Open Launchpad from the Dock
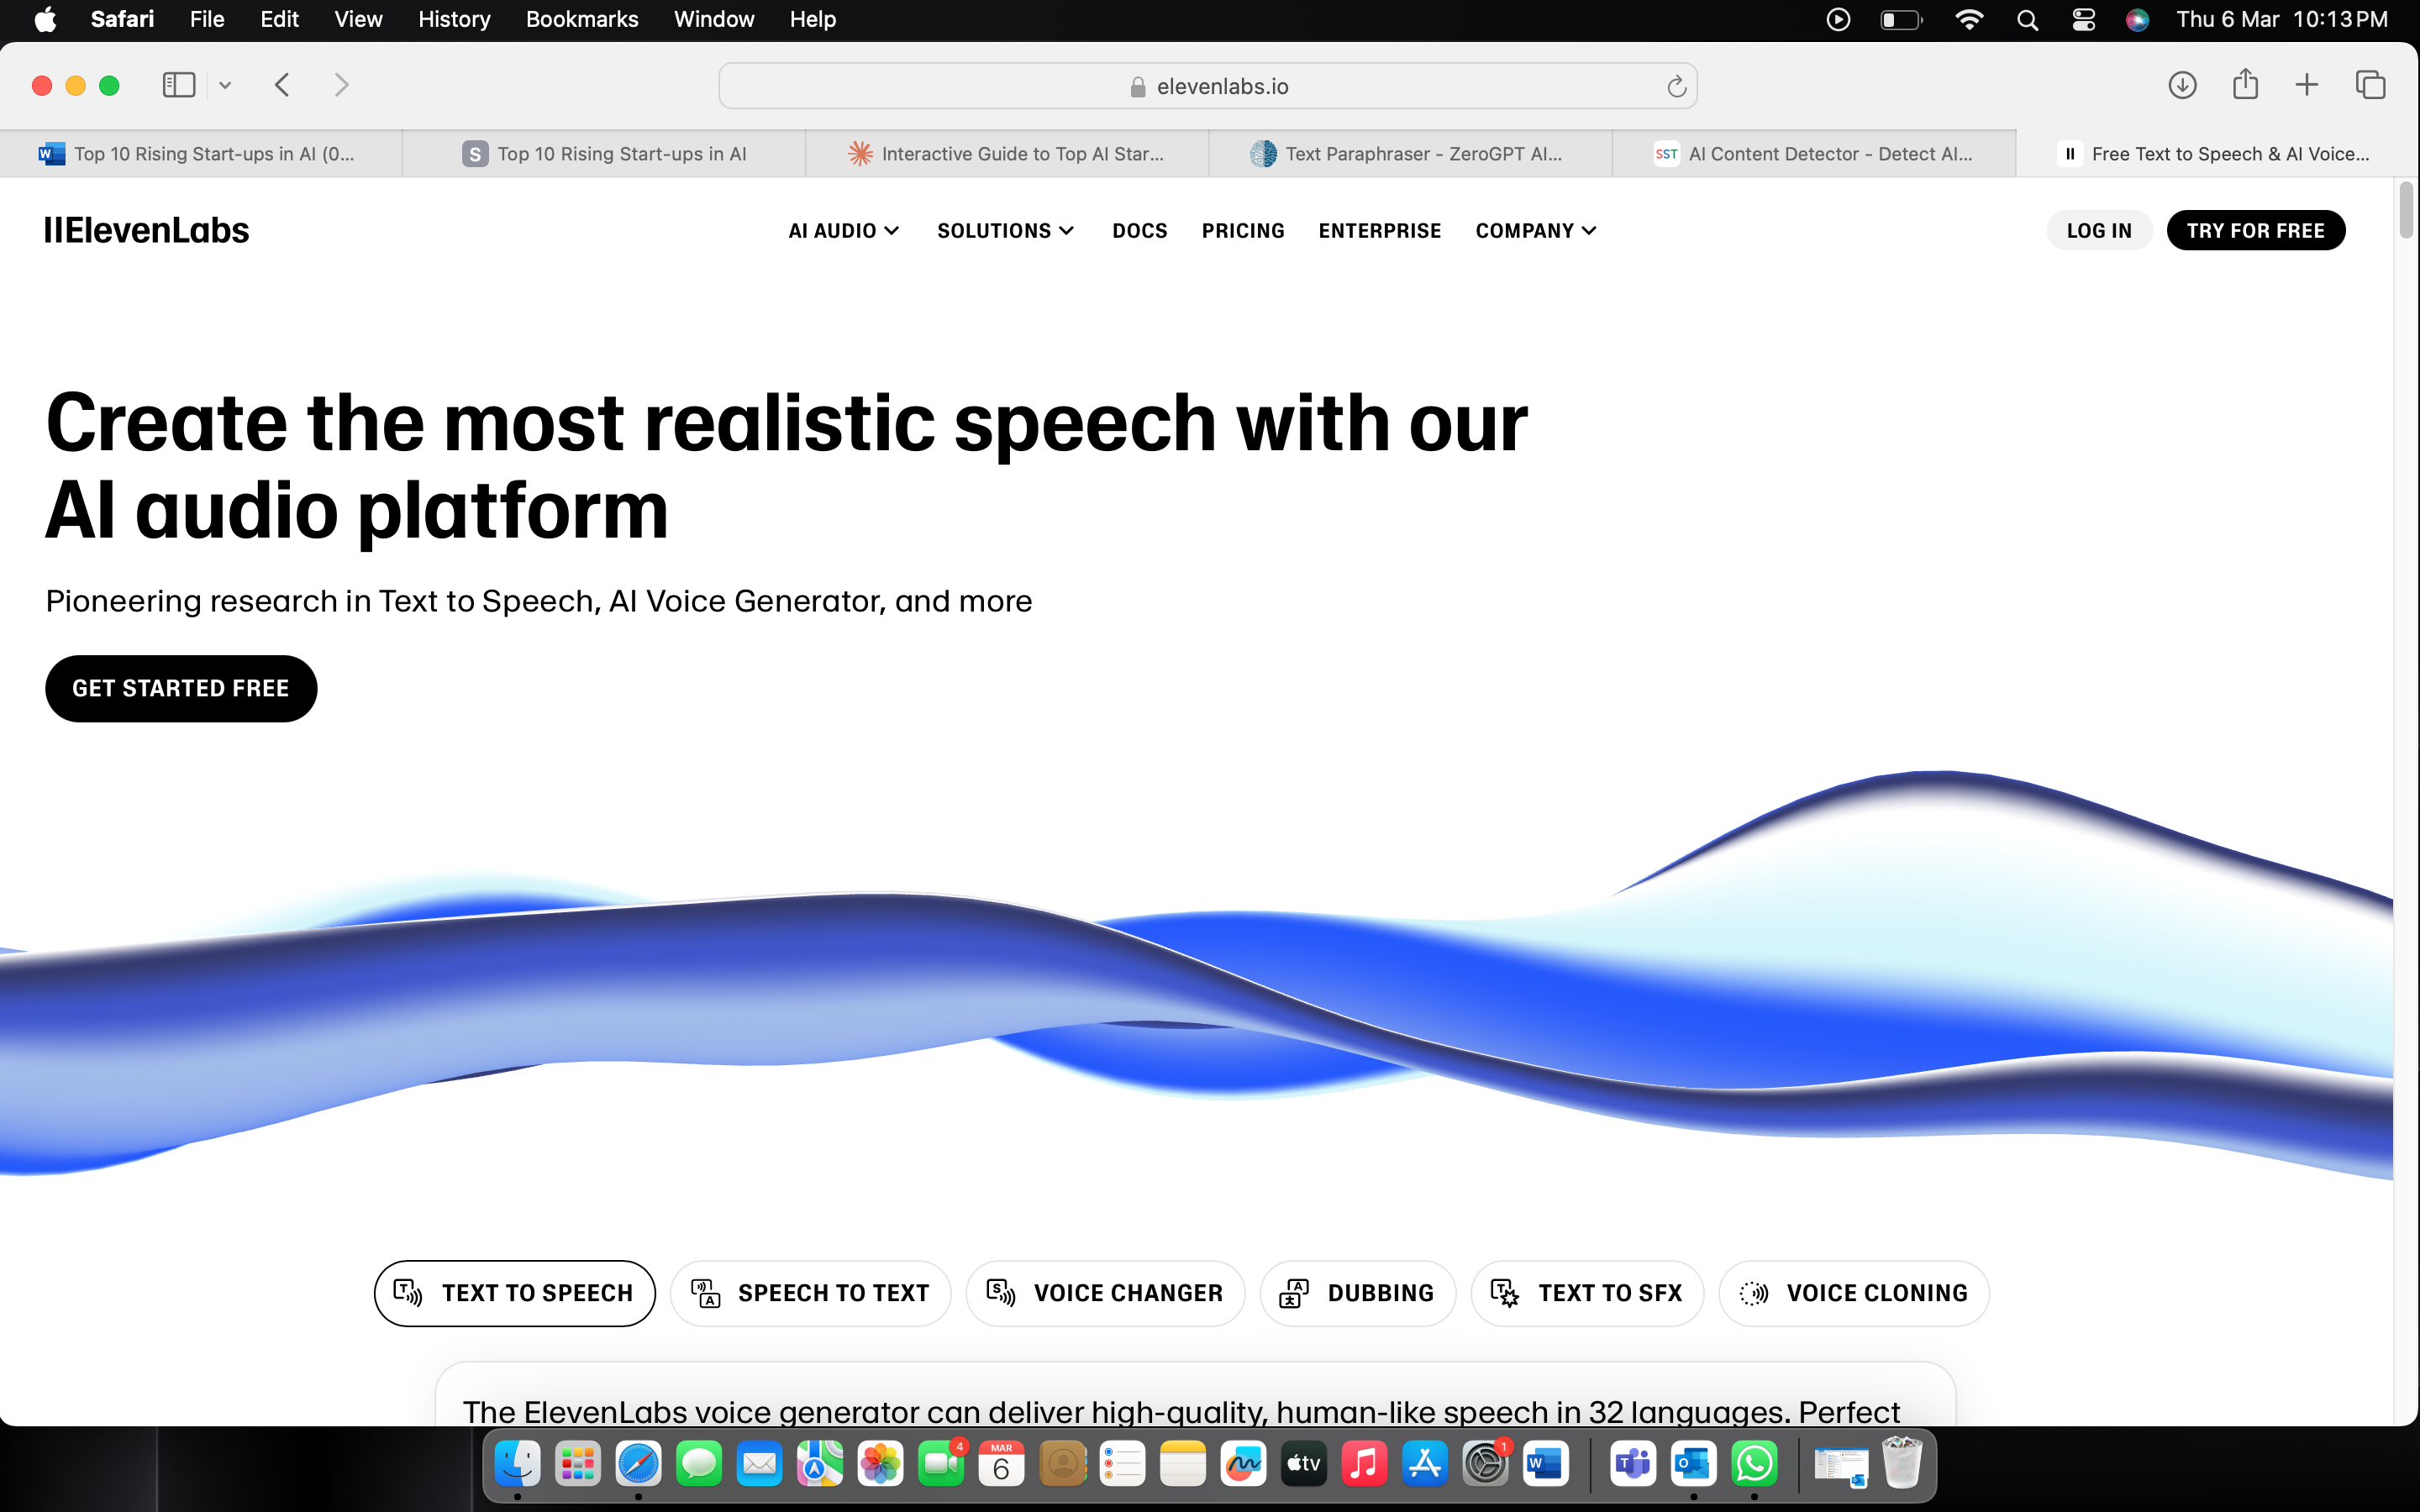Screen dimensions: 2420x1512 click(578, 1464)
